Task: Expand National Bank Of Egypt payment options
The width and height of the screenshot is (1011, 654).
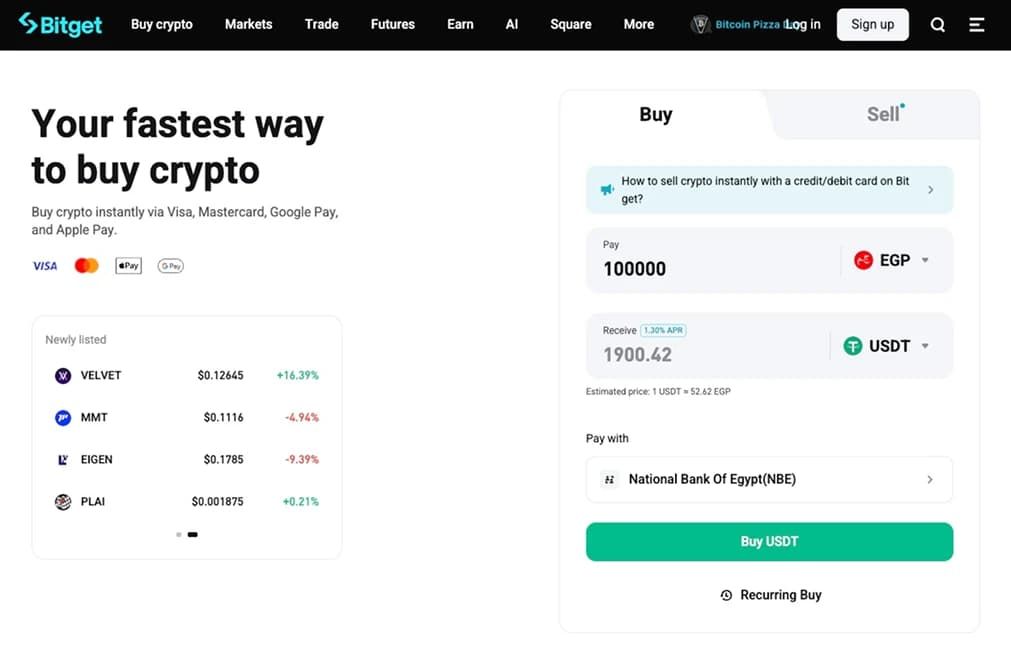Action: 769,479
